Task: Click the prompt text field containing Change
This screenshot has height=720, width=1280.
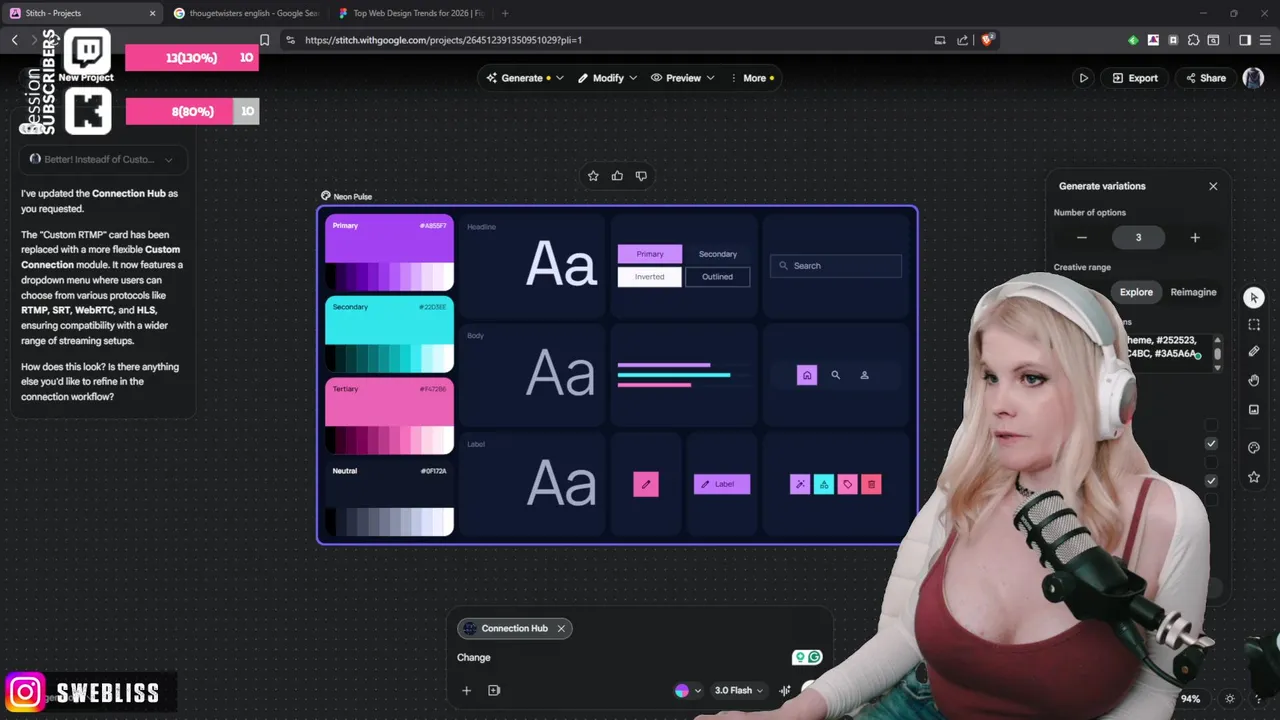Action: [620, 657]
